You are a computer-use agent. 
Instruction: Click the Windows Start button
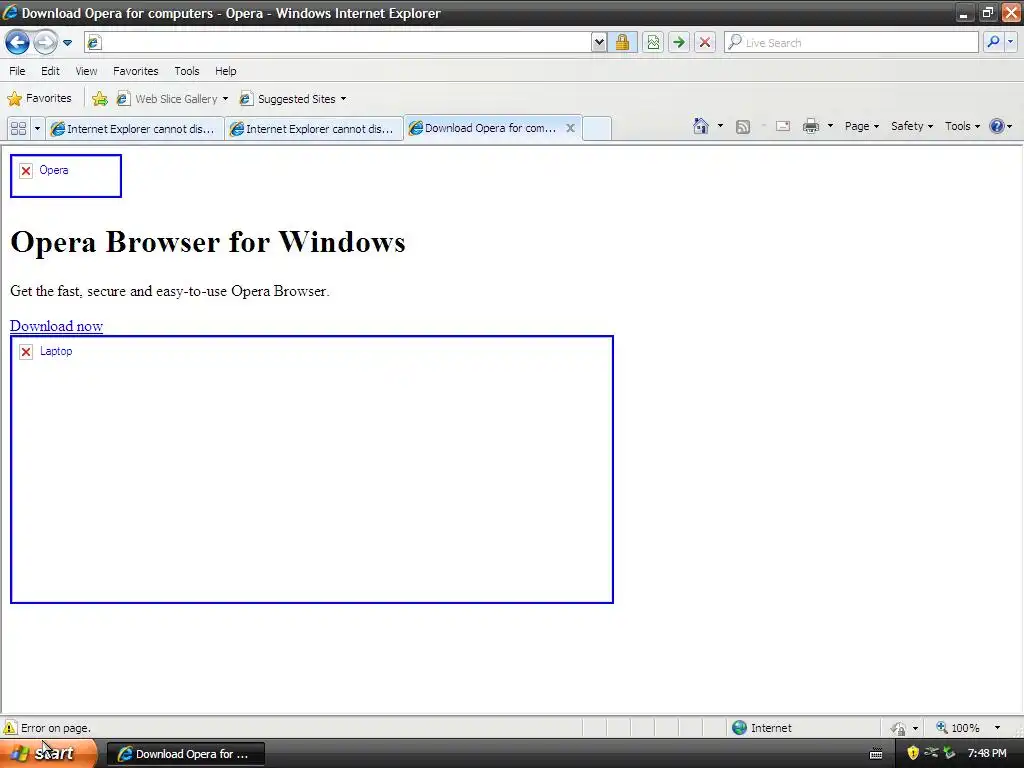pyautogui.click(x=49, y=753)
